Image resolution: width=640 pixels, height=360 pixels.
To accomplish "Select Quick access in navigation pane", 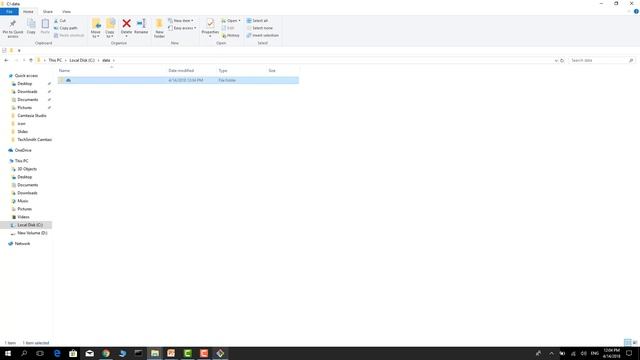I will click(26, 76).
